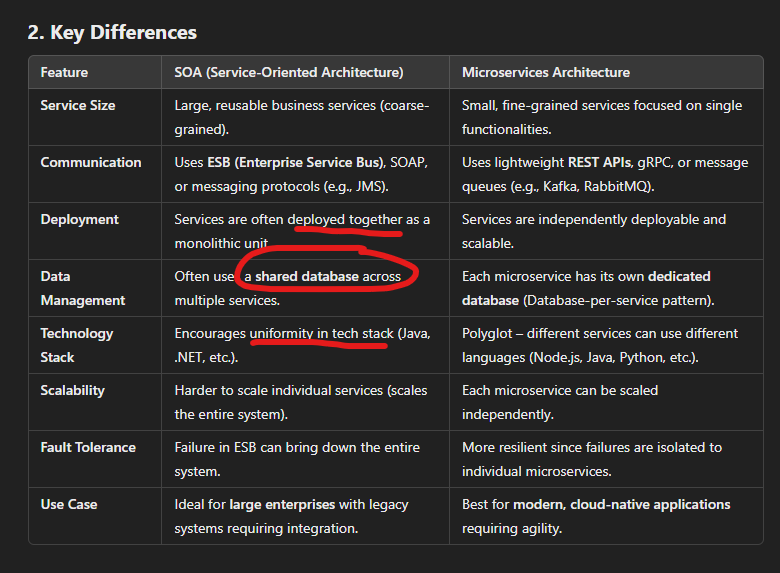Click the "Communication" row label
This screenshot has height=573, width=780.
(90, 162)
